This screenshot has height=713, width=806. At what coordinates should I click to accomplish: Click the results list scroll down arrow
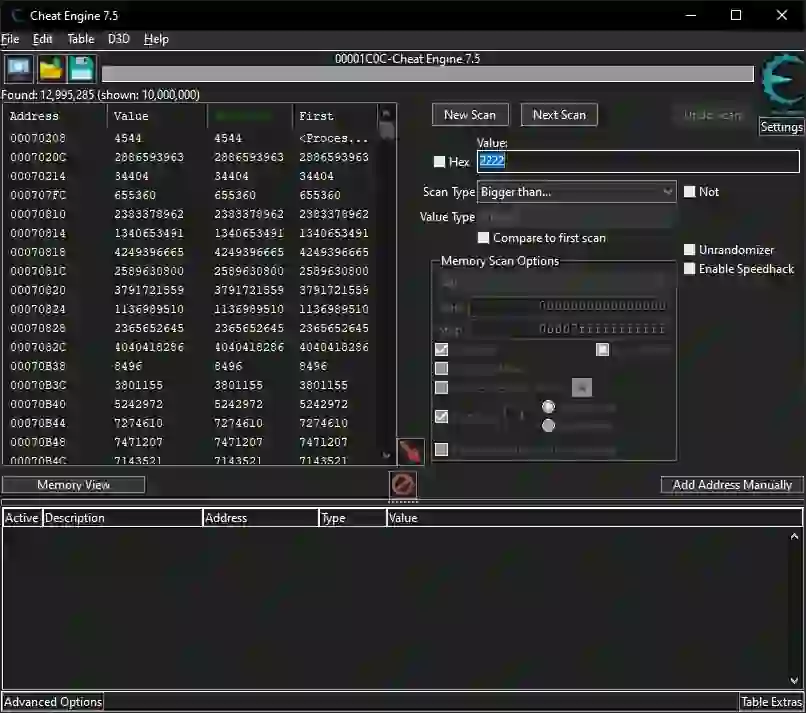coord(387,455)
